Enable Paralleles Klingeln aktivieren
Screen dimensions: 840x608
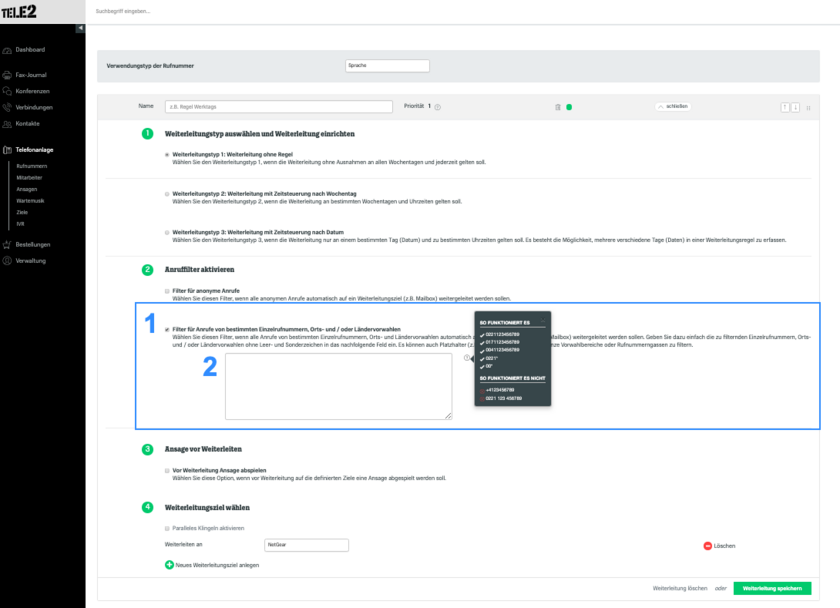click(x=167, y=528)
